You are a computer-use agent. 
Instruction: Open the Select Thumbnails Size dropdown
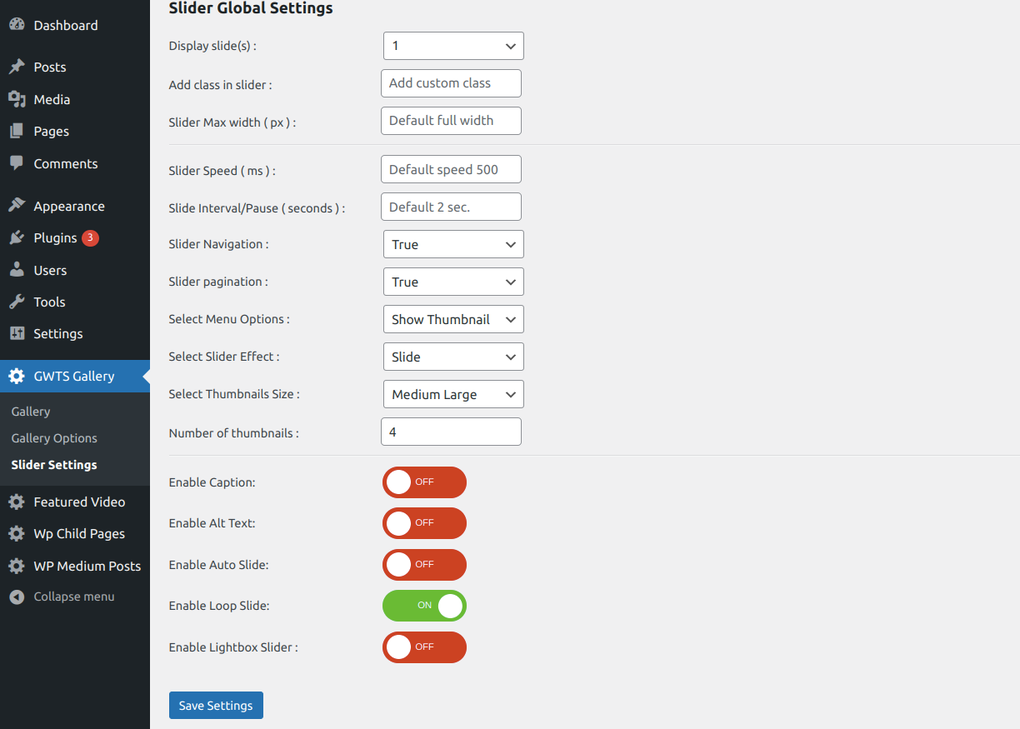(453, 394)
